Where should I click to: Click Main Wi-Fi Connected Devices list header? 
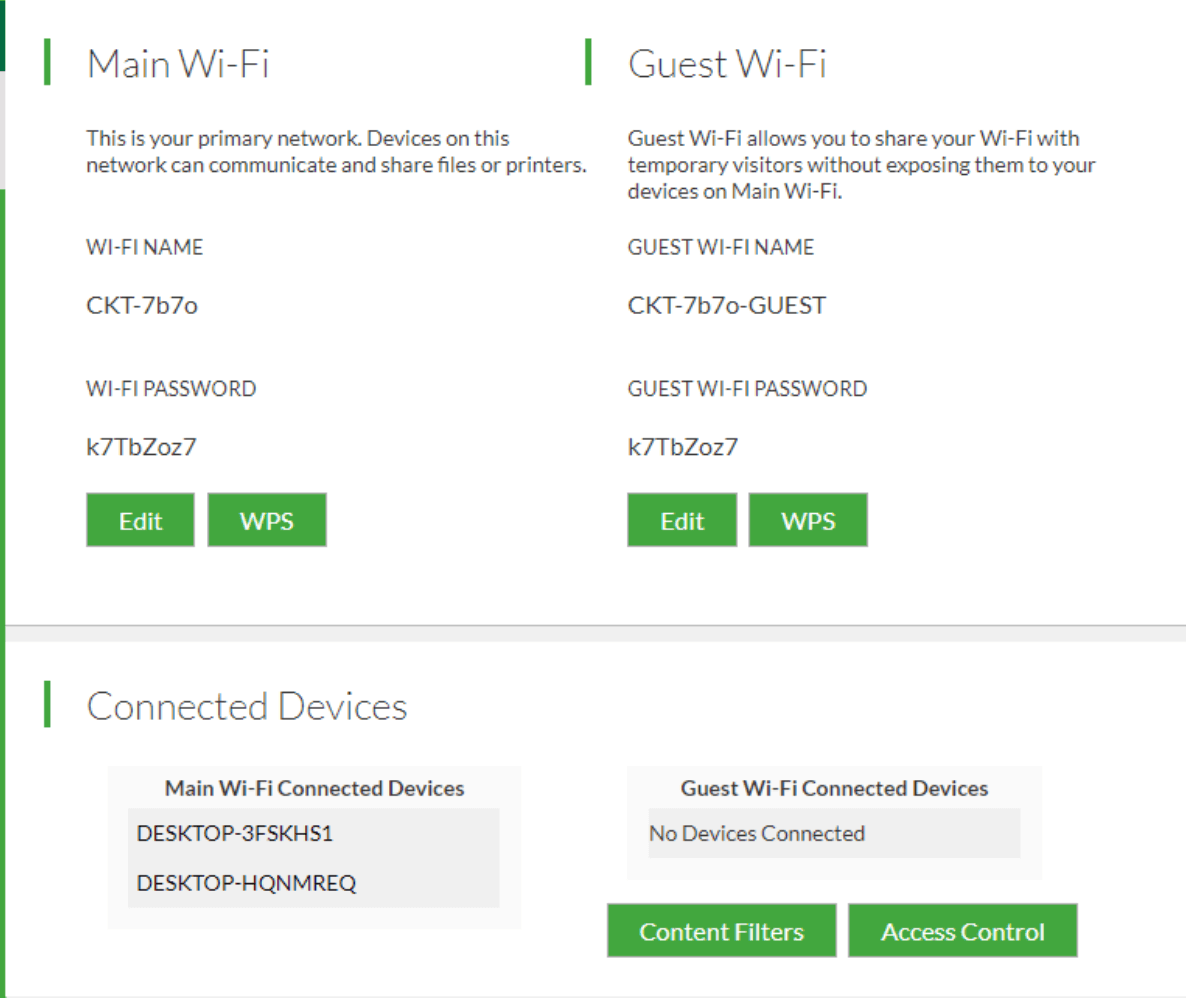[x=314, y=788]
